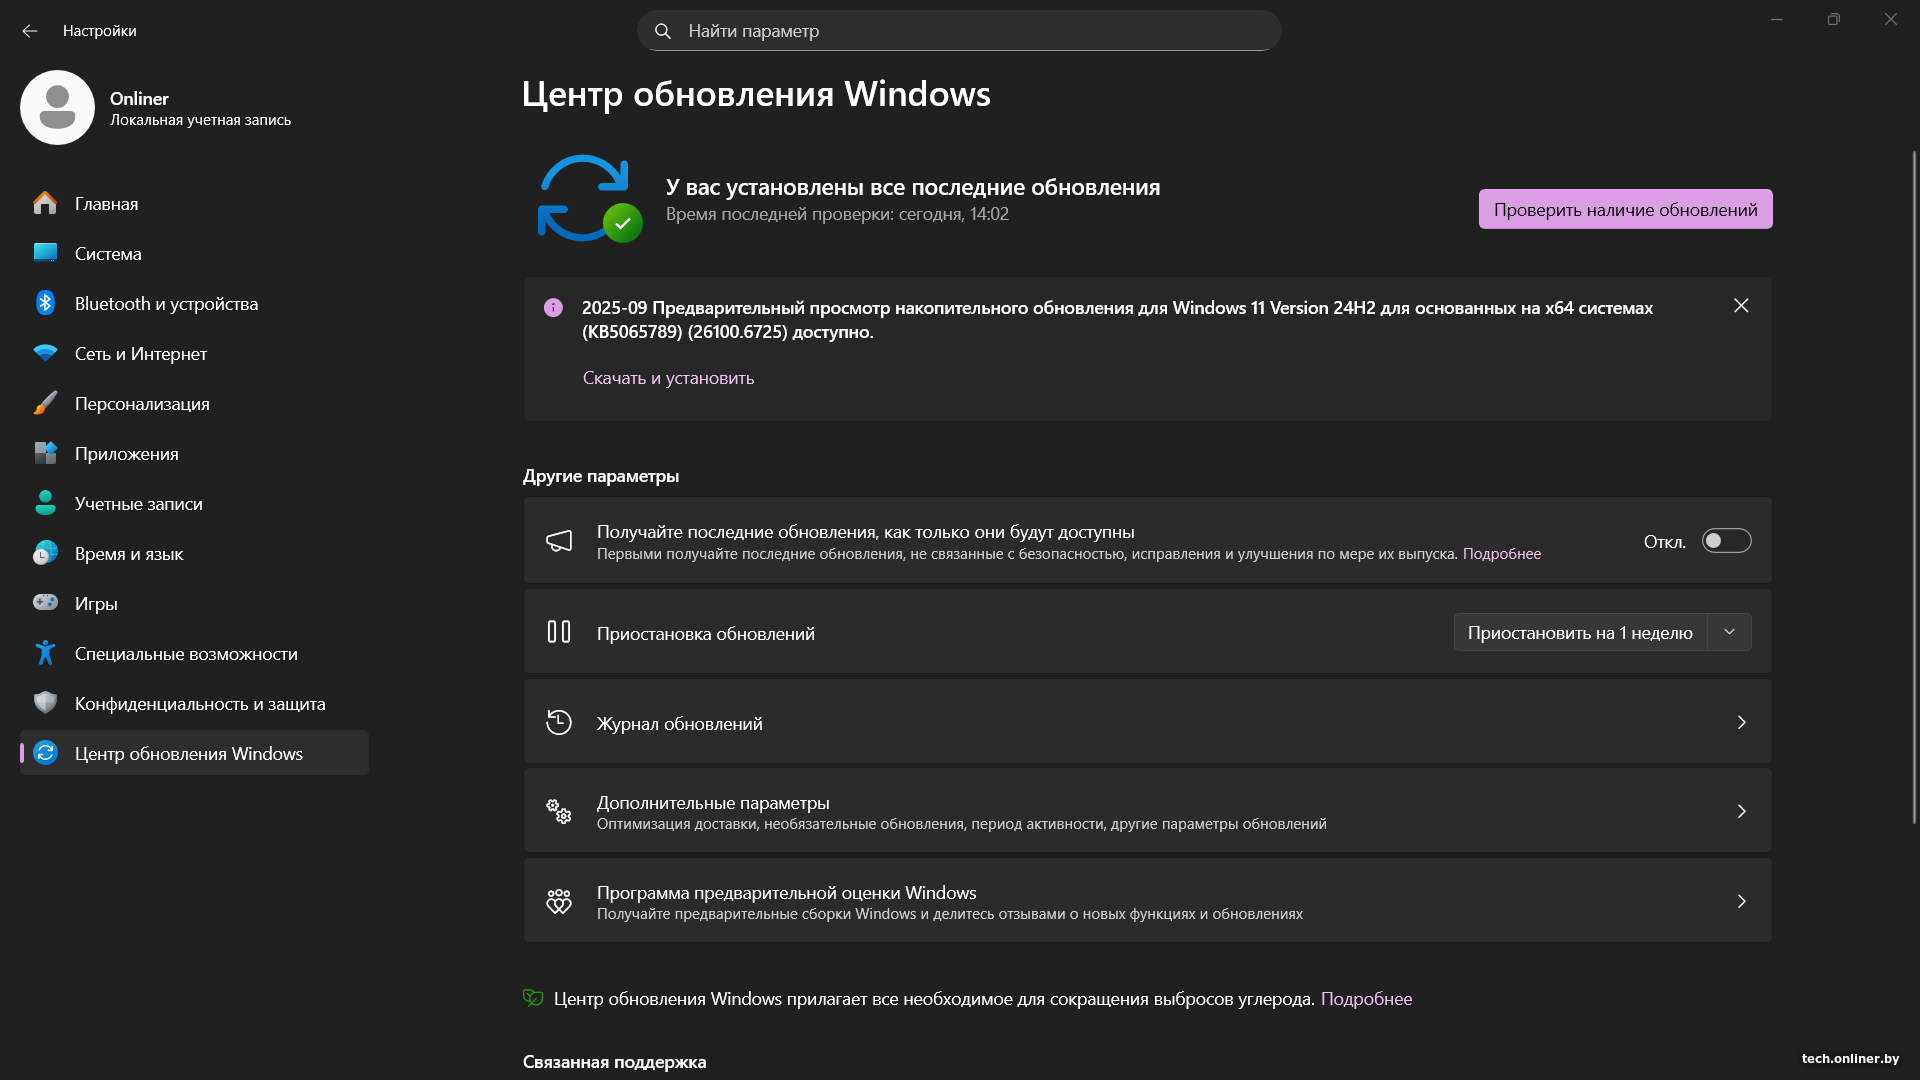Click the Персонализация paintbrush icon
Screen dimensions: 1920x1080
45,403
